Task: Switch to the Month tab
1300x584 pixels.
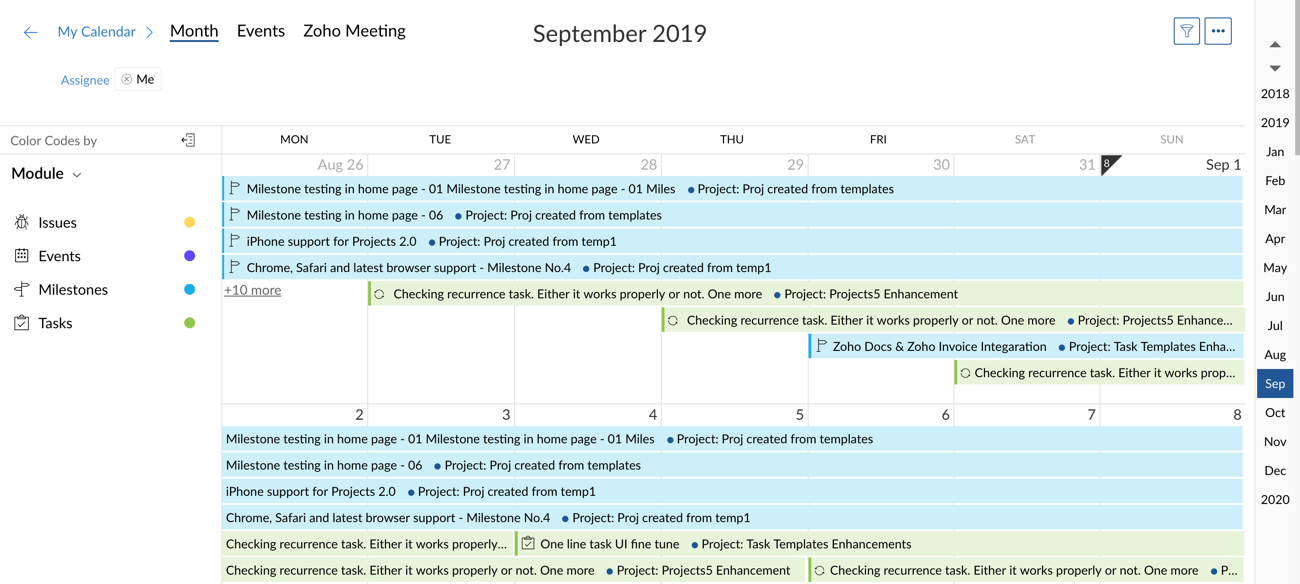Action: [194, 31]
